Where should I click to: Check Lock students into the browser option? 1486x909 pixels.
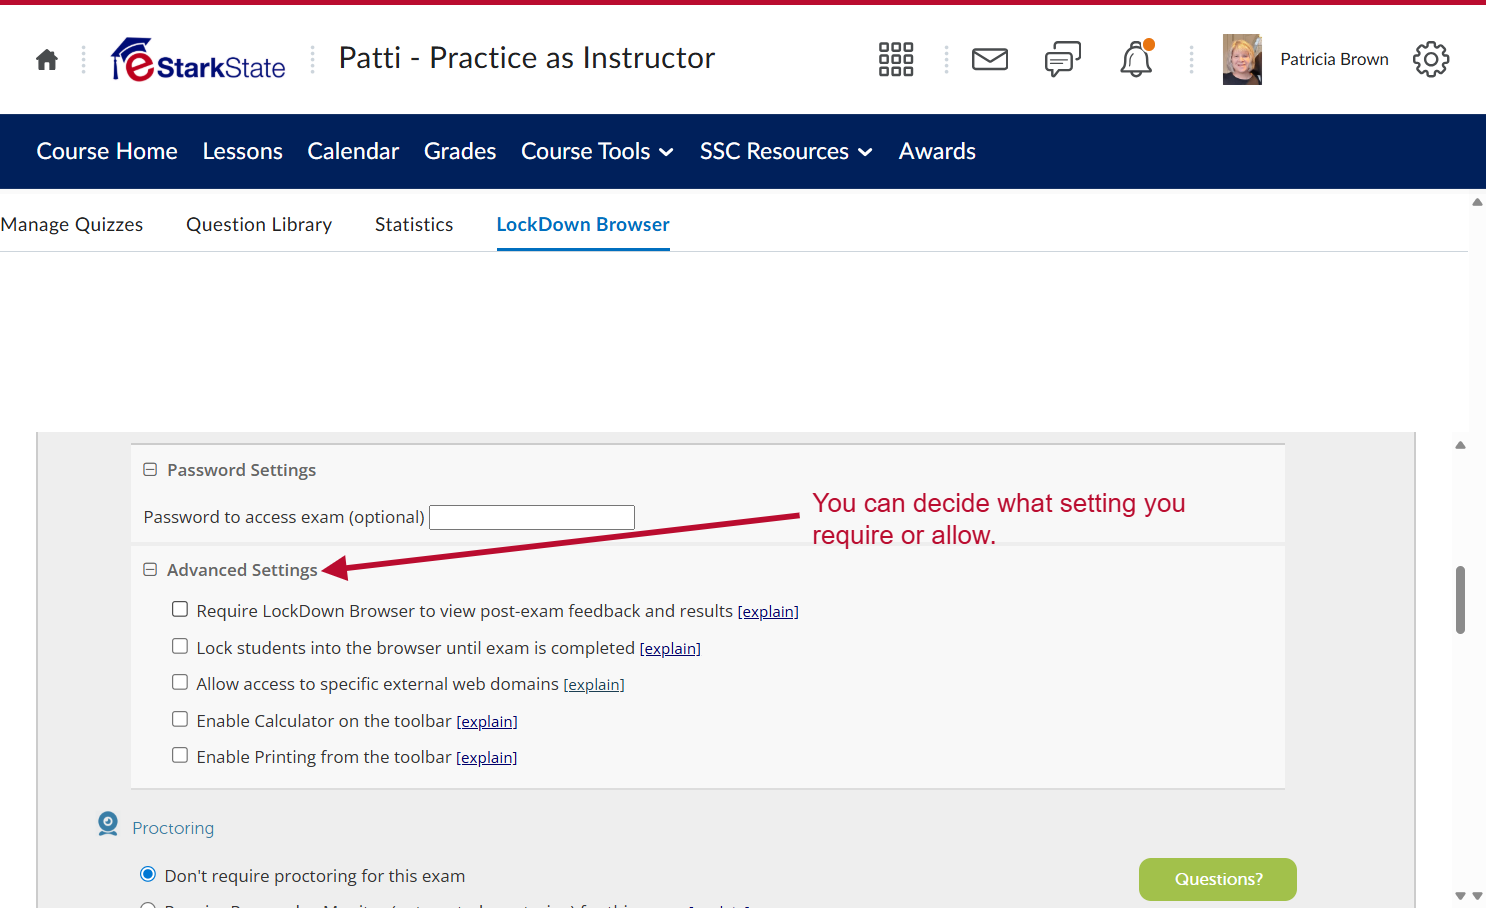point(180,646)
